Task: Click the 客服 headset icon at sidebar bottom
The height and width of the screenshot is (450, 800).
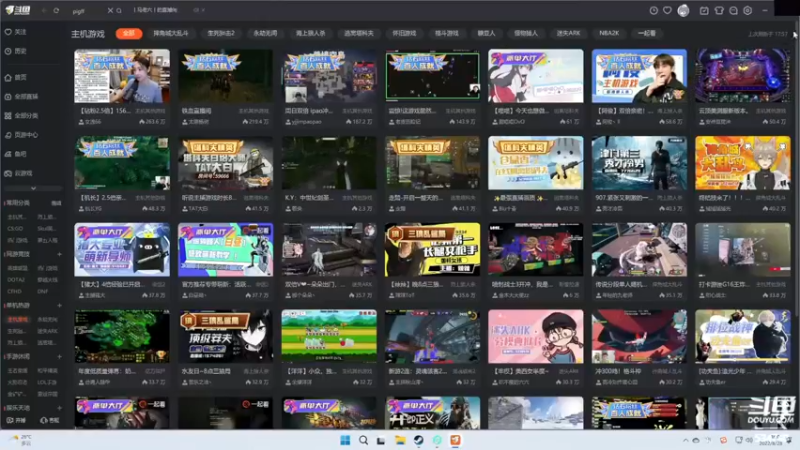Action: [x=50, y=420]
